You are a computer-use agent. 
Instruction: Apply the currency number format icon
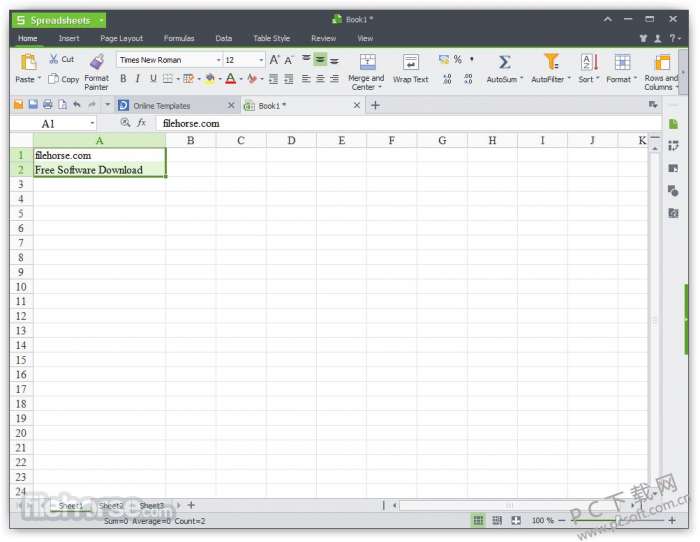coord(443,59)
